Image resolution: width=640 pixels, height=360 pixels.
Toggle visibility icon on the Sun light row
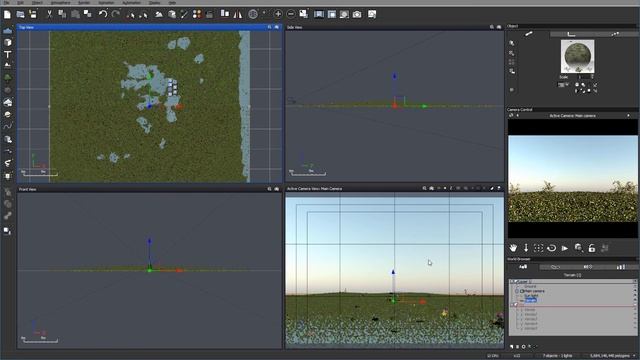tap(634, 296)
